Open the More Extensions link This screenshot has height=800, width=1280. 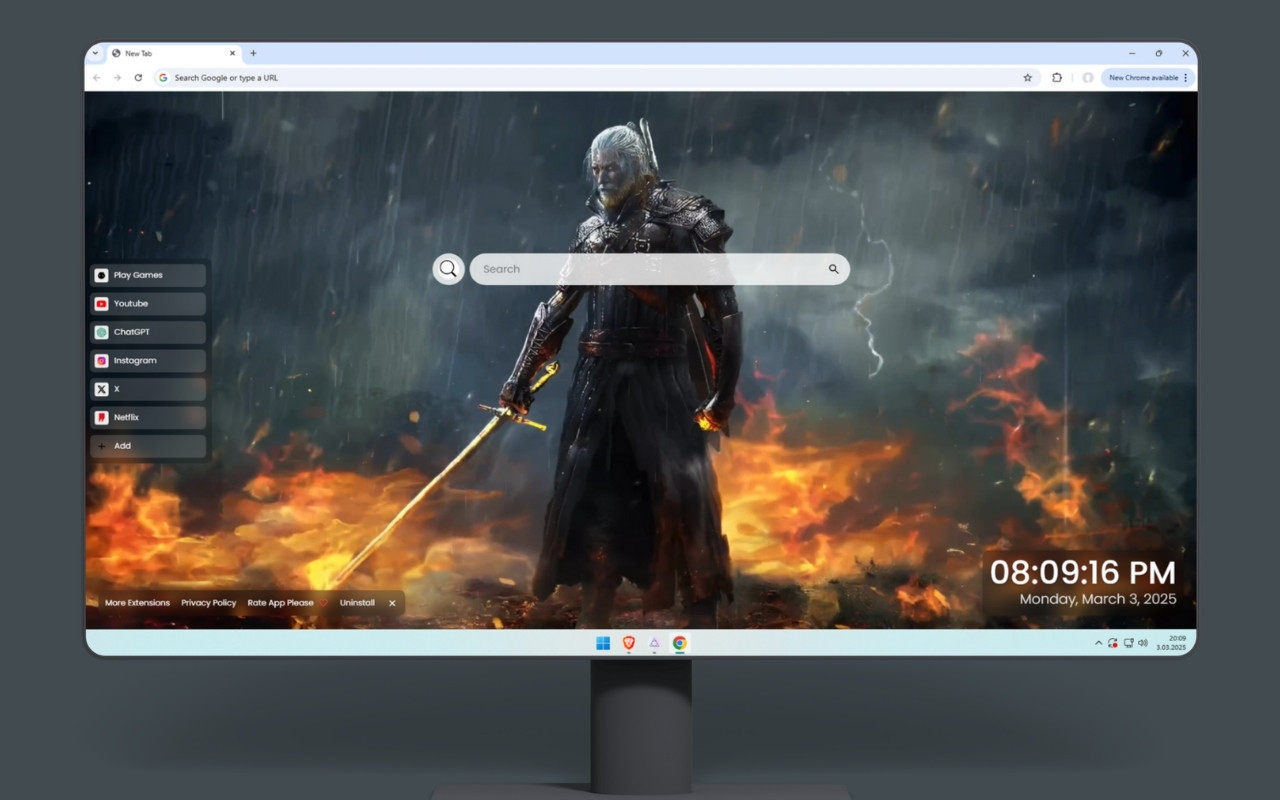coord(137,603)
